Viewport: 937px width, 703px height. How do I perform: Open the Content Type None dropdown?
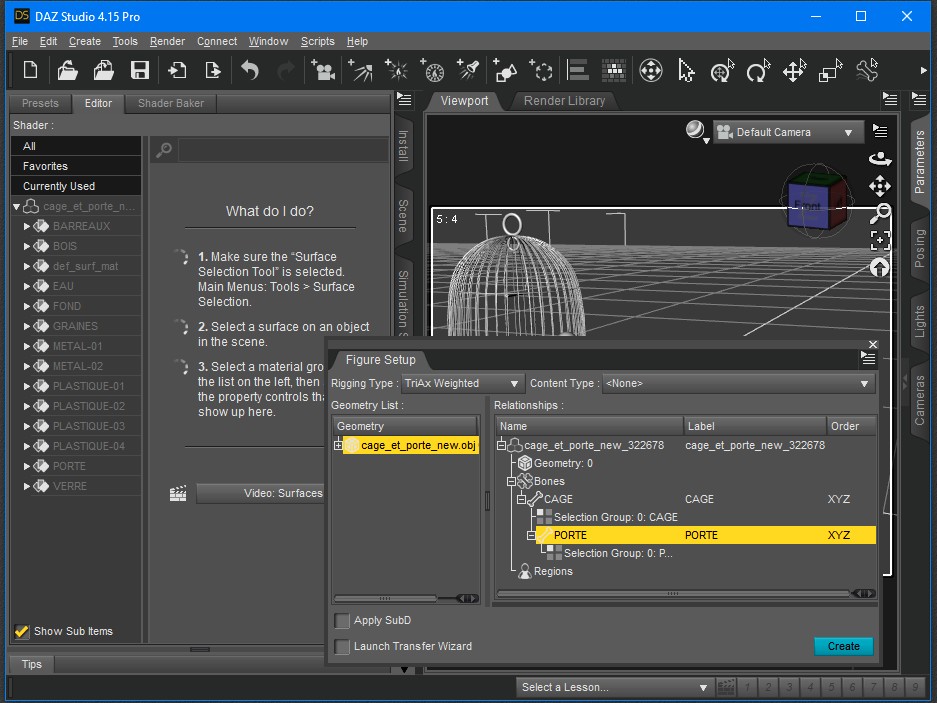click(x=739, y=383)
